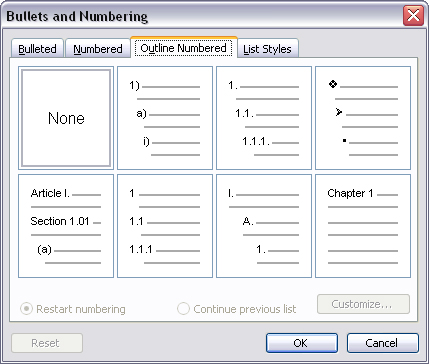This screenshot has width=429, height=364.
Task: Pick the 1, 1.1, 1.1.1 heading preset
Action: pyautogui.click(x=165, y=226)
